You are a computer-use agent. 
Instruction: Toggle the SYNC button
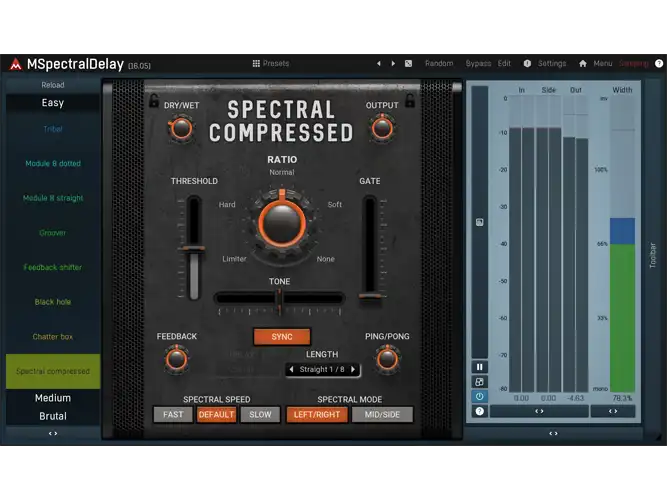(x=282, y=337)
